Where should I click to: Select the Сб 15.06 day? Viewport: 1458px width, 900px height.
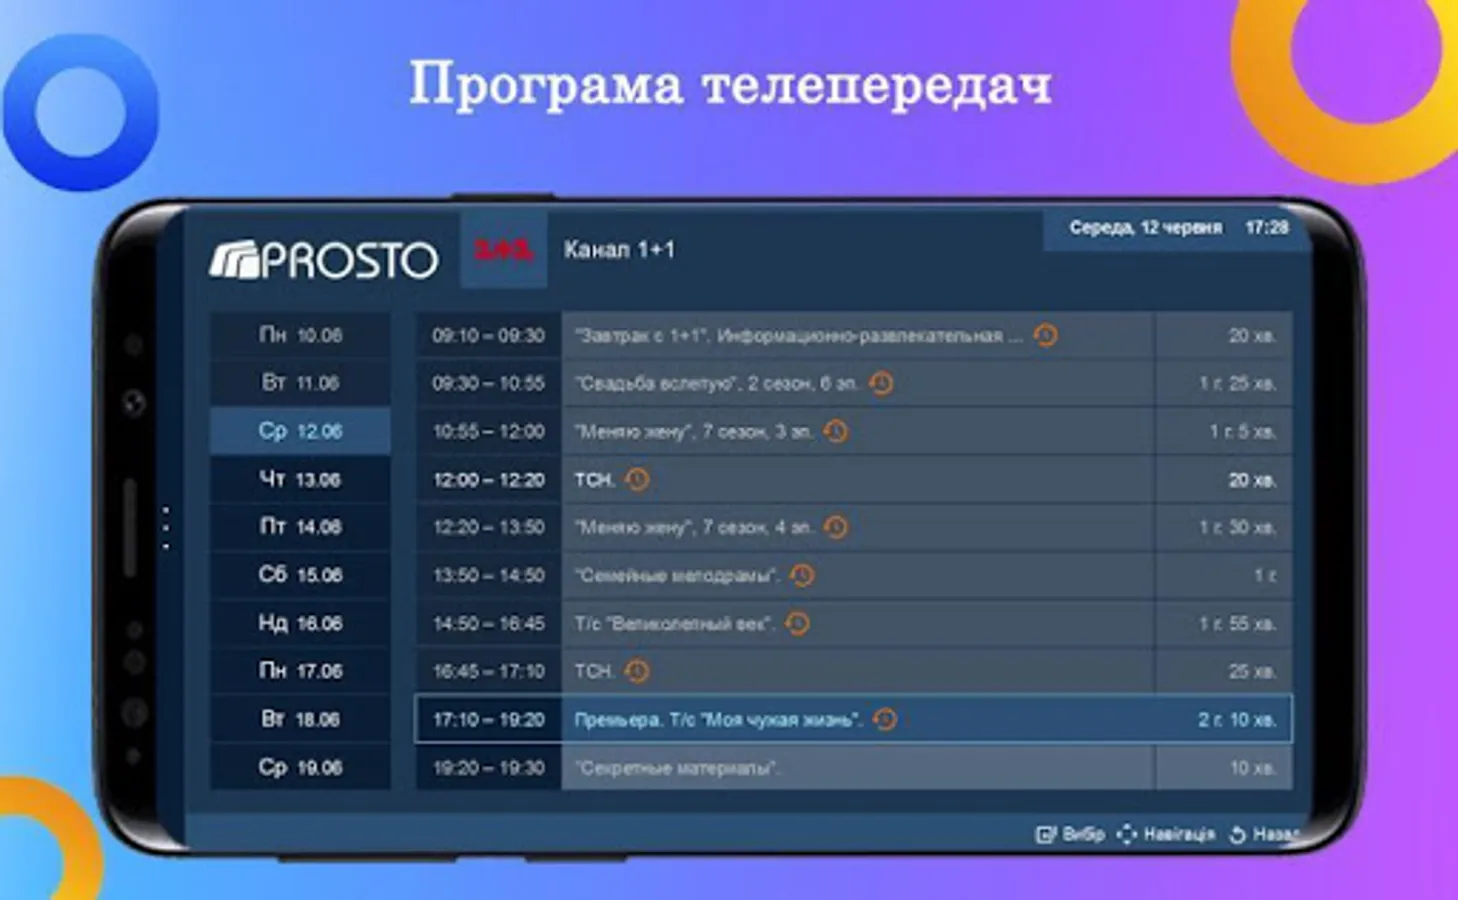point(300,575)
